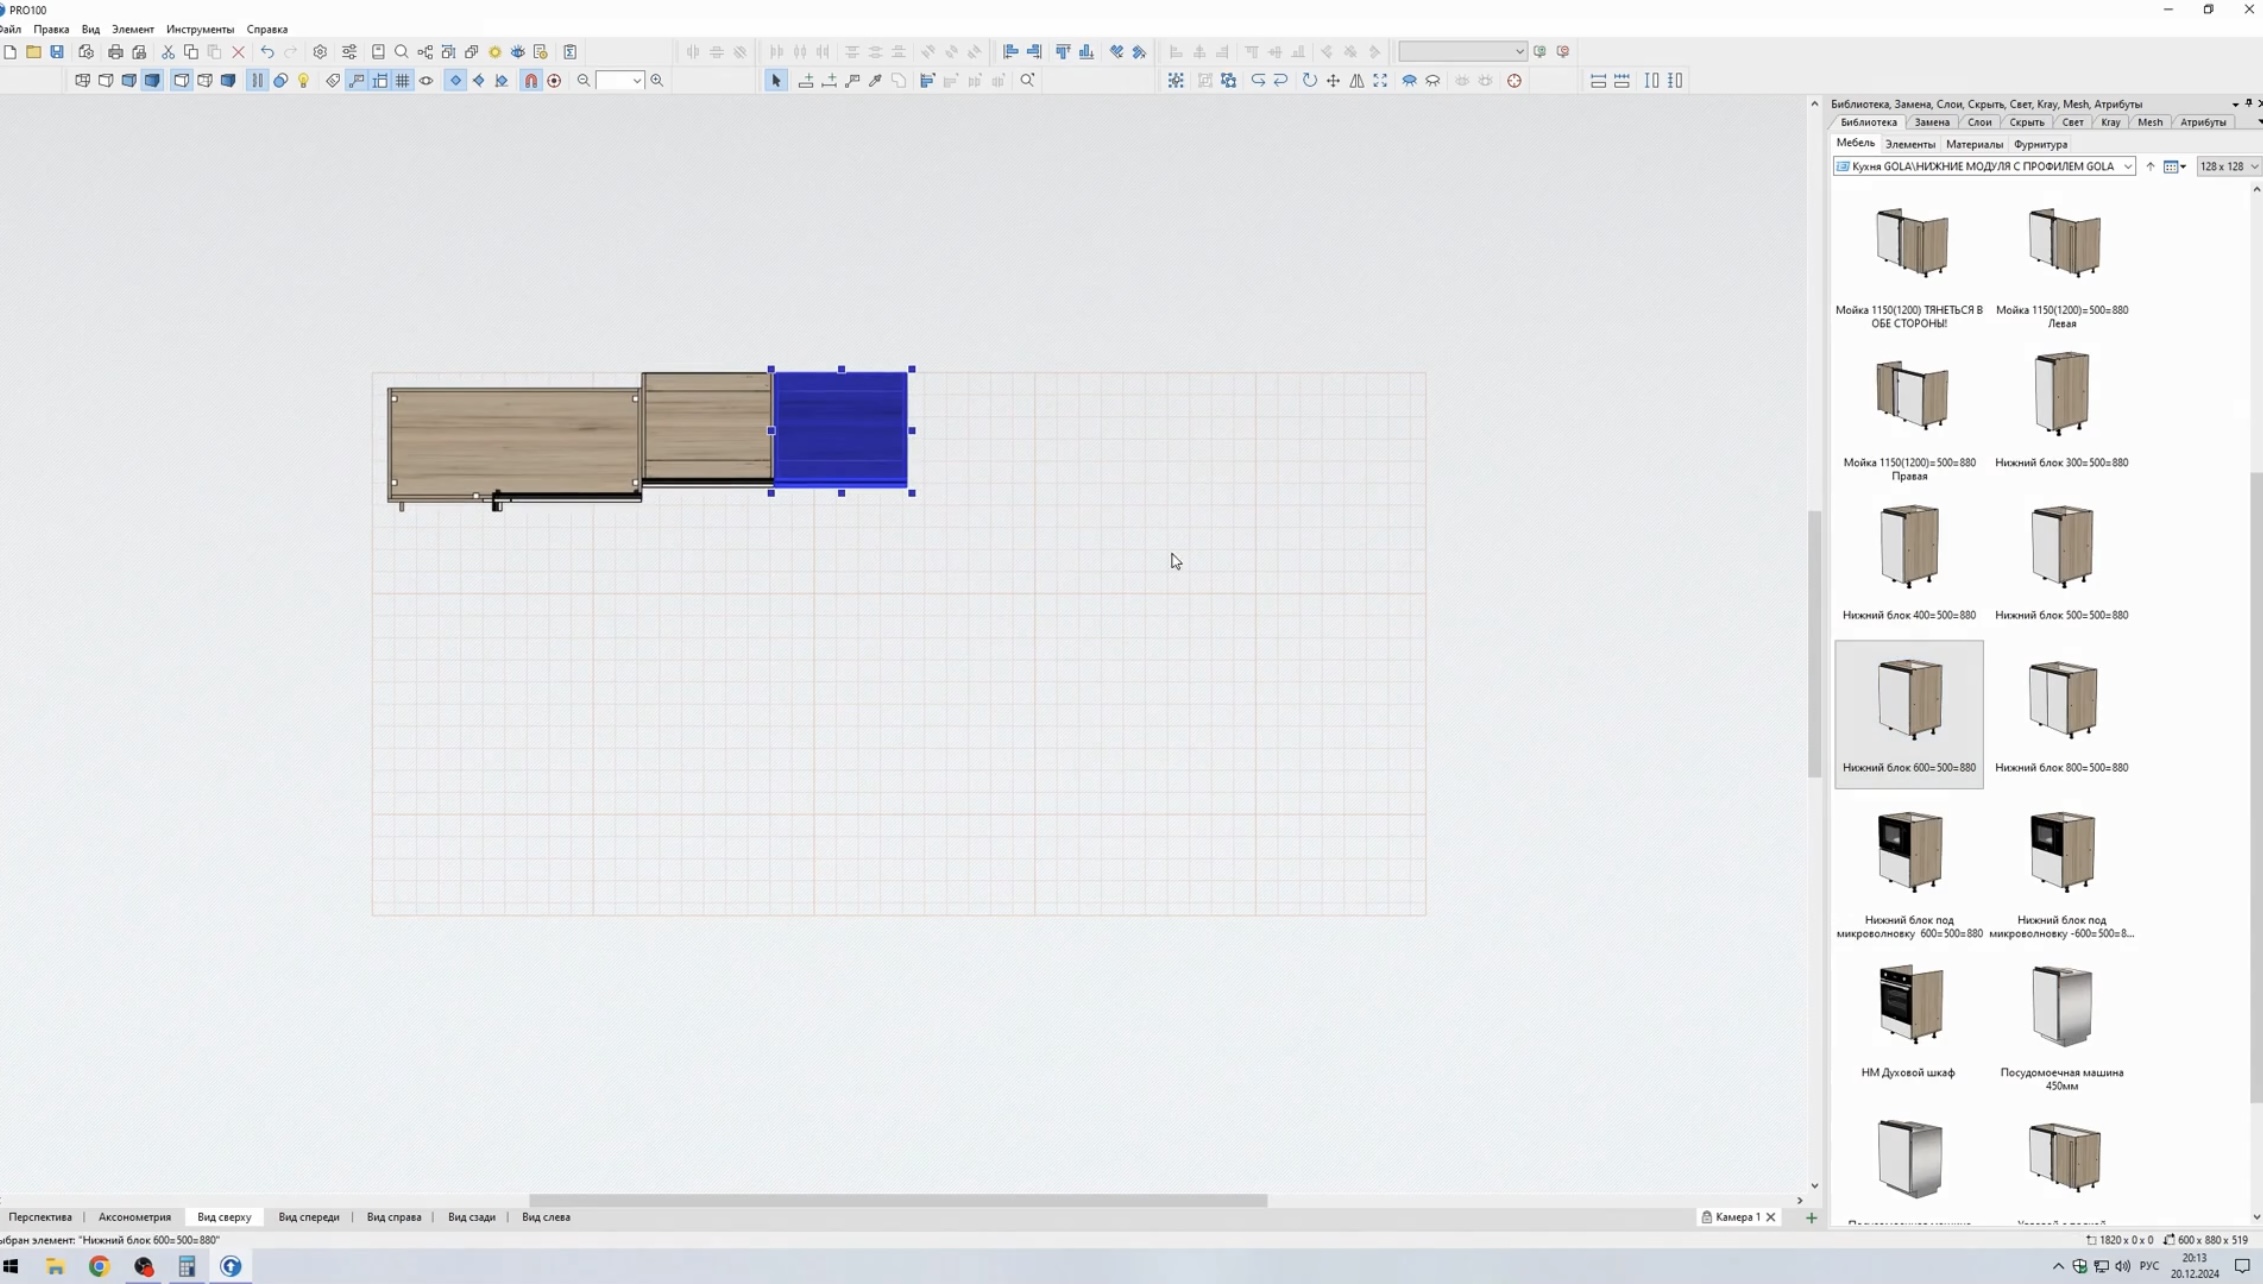Align selected elements to top
Viewport: 2263px width, 1284px height.
click(1063, 52)
